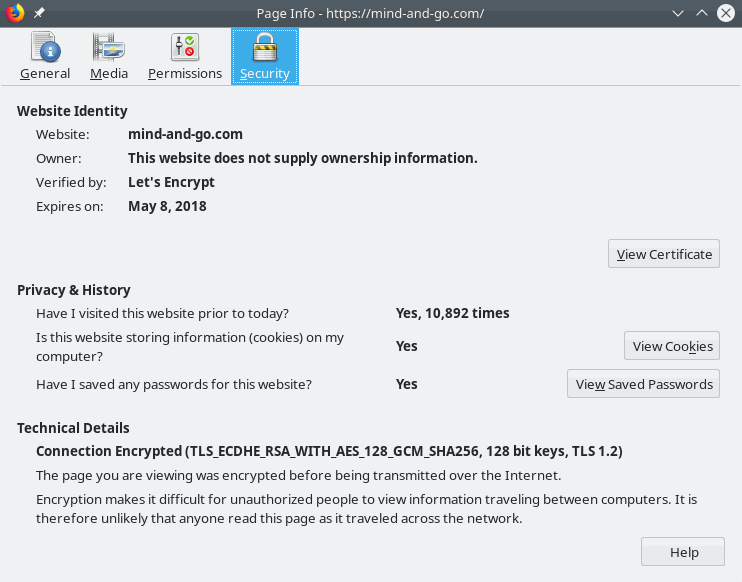Maximize window with the up chevron
Image resolution: width=742 pixels, height=582 pixels.
pos(702,13)
